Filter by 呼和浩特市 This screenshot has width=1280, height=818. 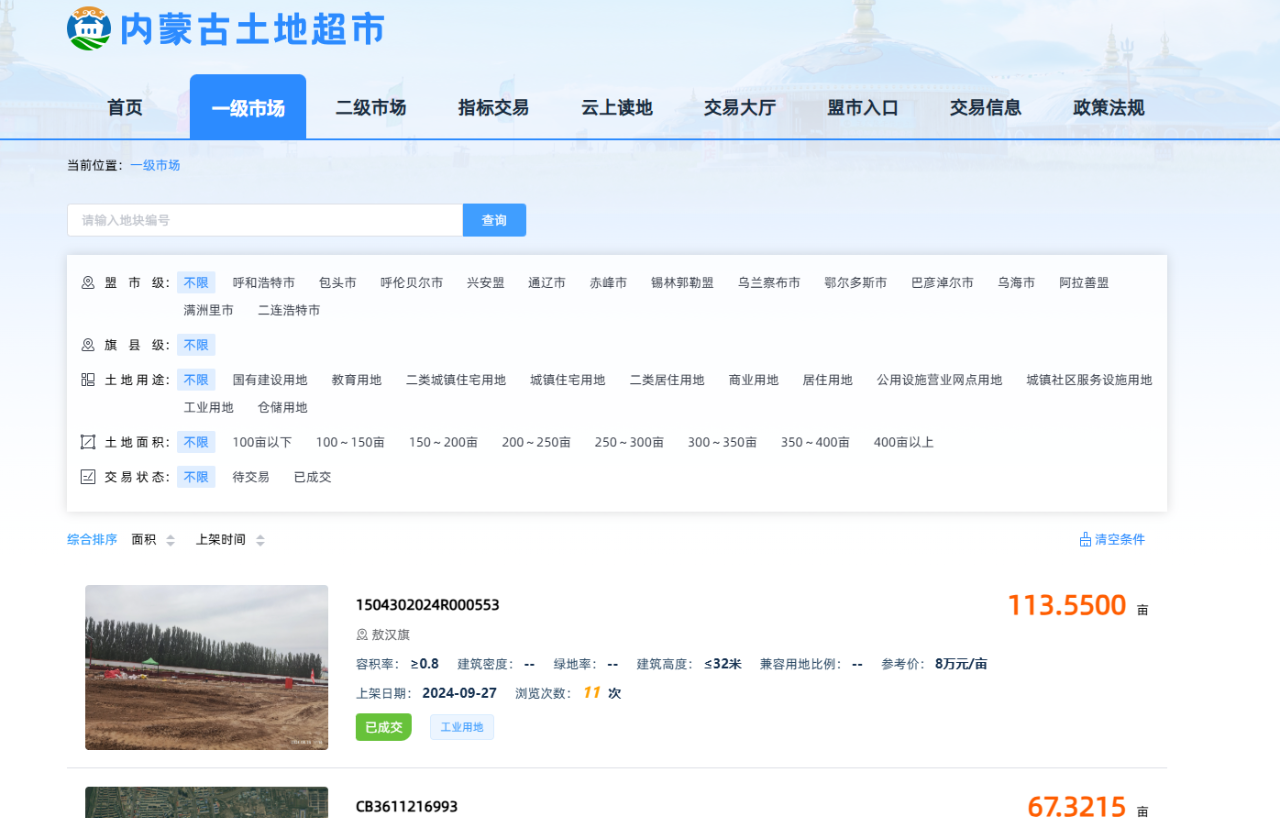[264, 283]
